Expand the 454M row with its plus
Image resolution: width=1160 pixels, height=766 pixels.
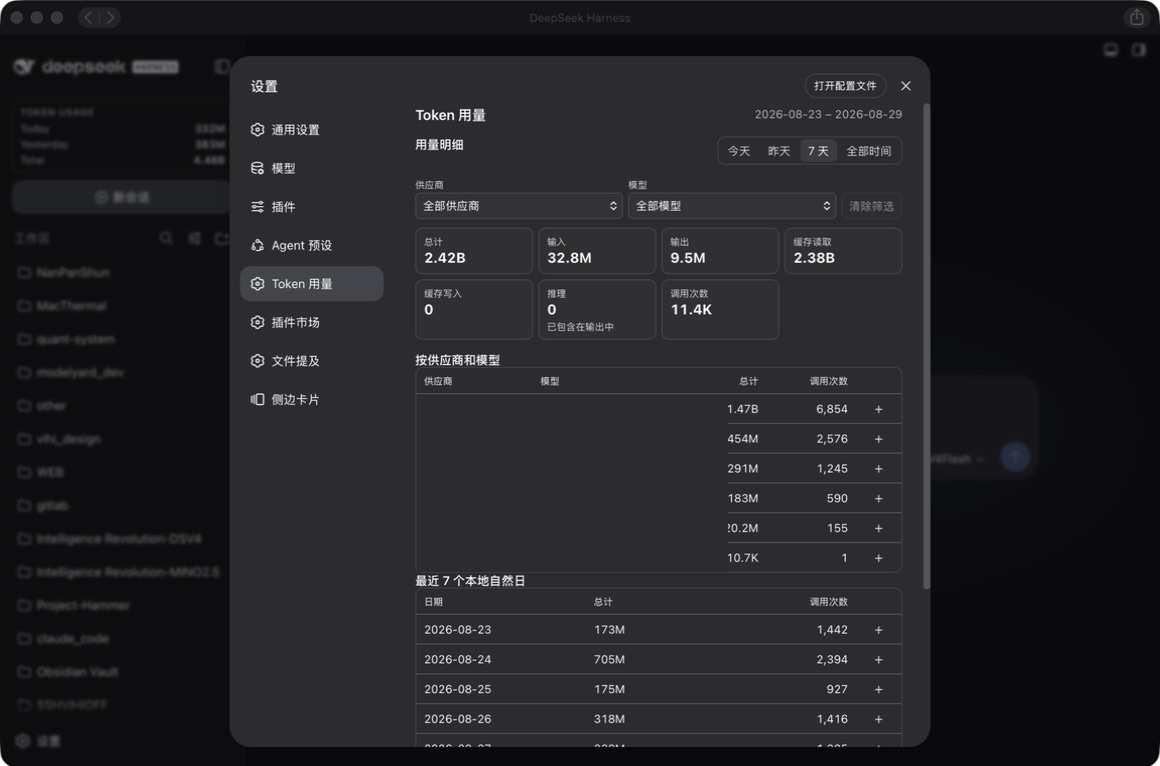pos(879,439)
